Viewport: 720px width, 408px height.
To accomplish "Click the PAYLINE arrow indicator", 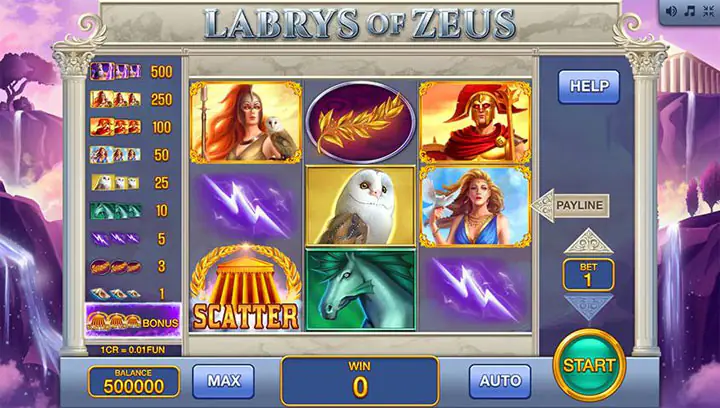I will [x=570, y=205].
